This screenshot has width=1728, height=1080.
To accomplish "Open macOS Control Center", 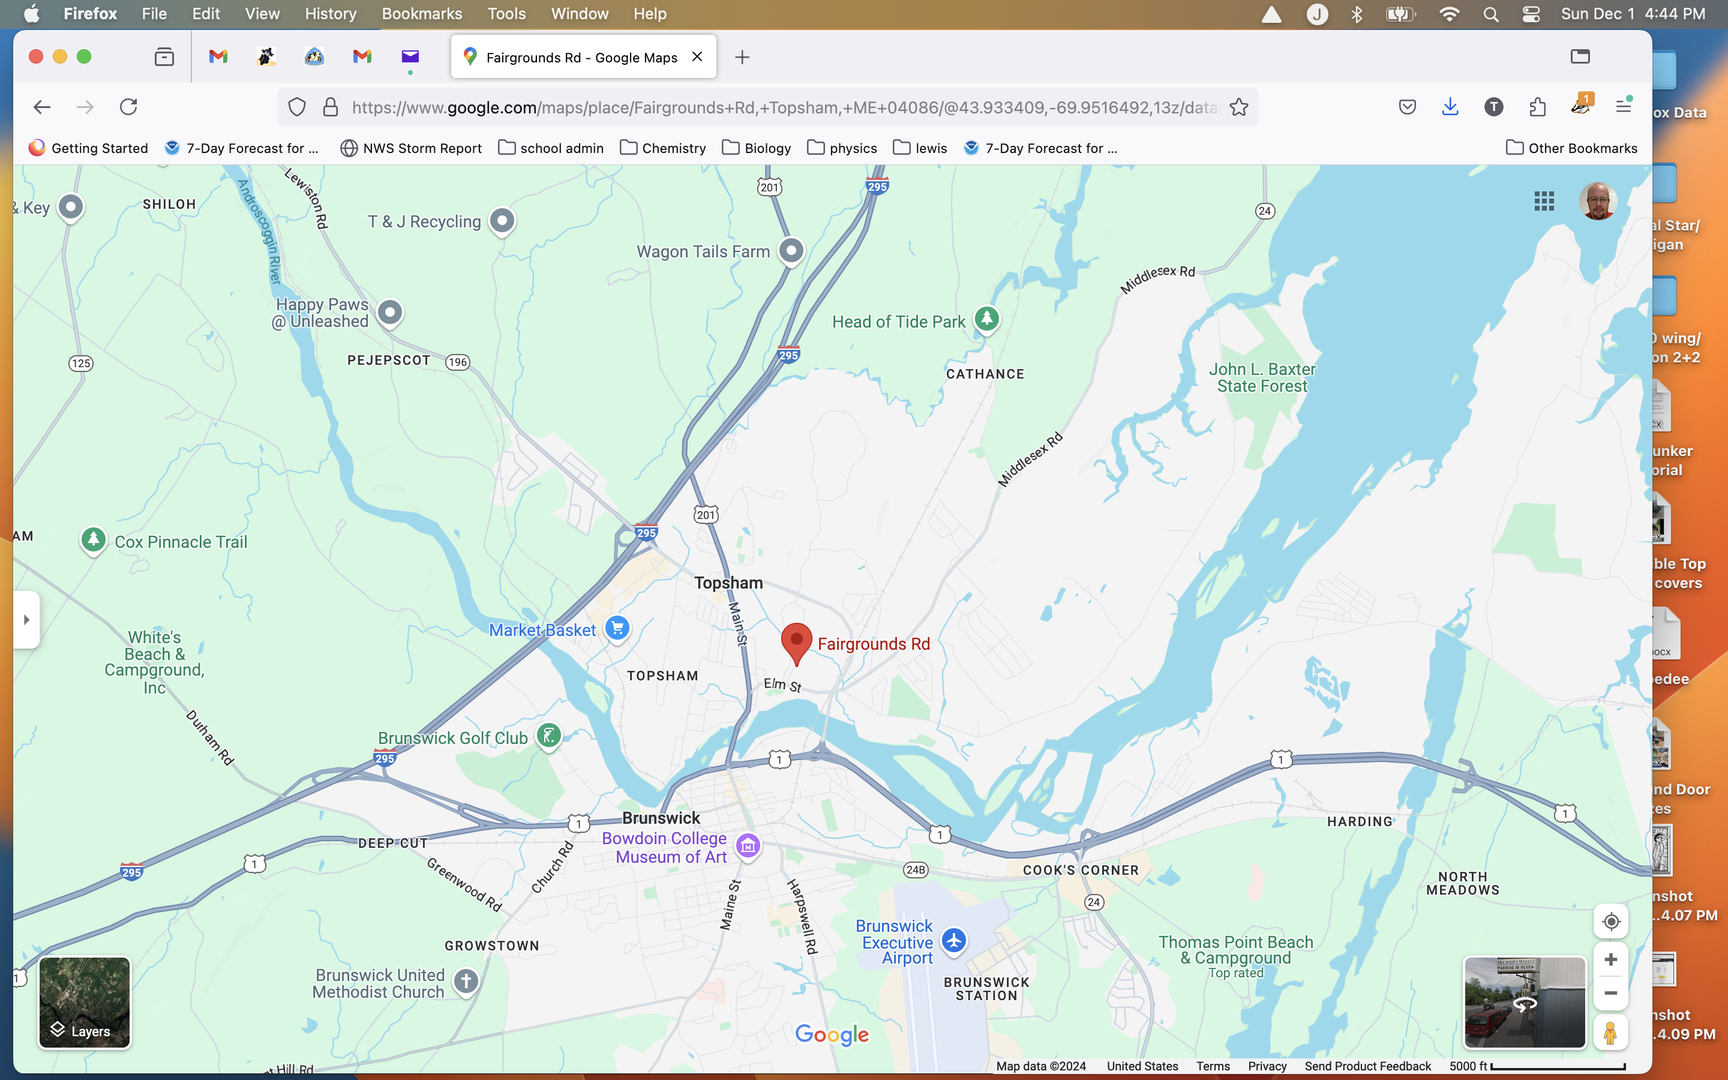I will 1531,14.
